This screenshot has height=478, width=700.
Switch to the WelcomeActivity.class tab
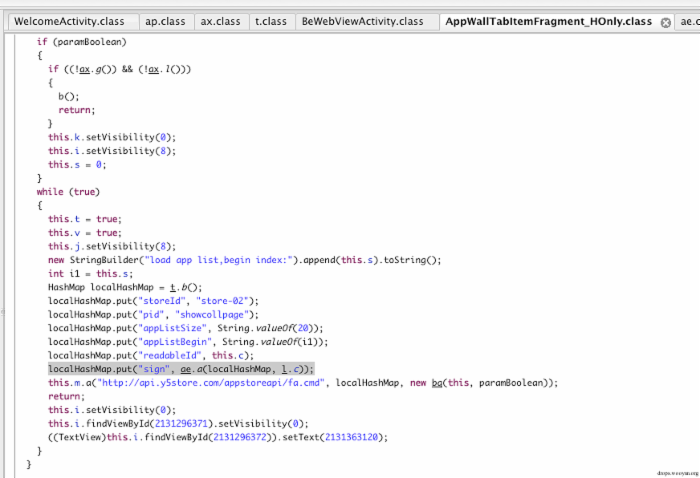tap(70, 21)
